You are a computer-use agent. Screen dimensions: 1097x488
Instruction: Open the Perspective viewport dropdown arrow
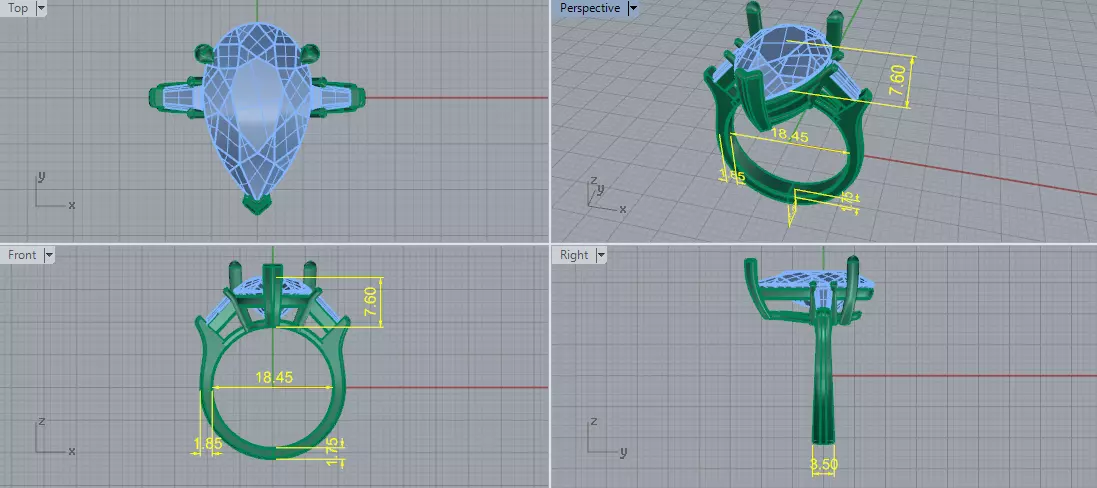coord(632,8)
